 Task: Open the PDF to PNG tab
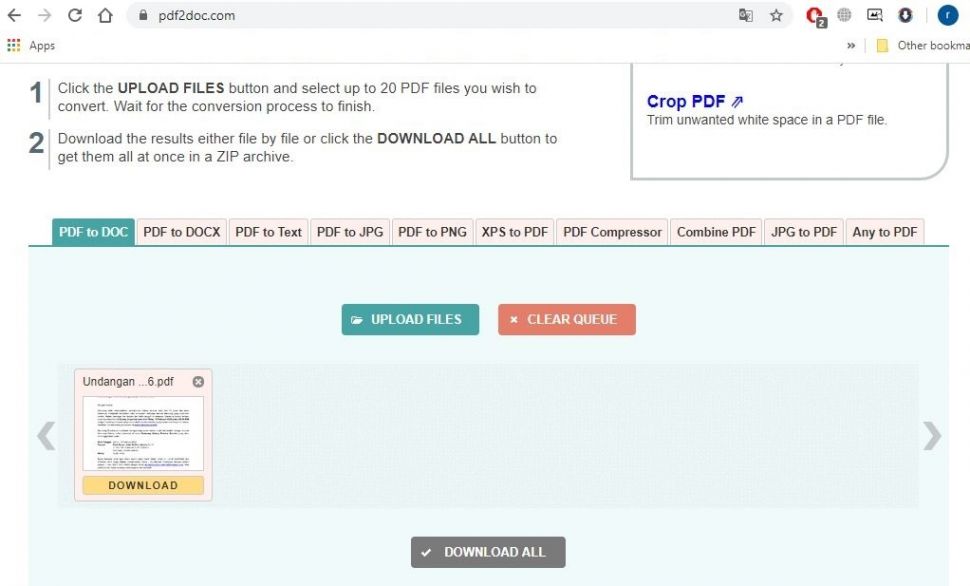(x=432, y=232)
